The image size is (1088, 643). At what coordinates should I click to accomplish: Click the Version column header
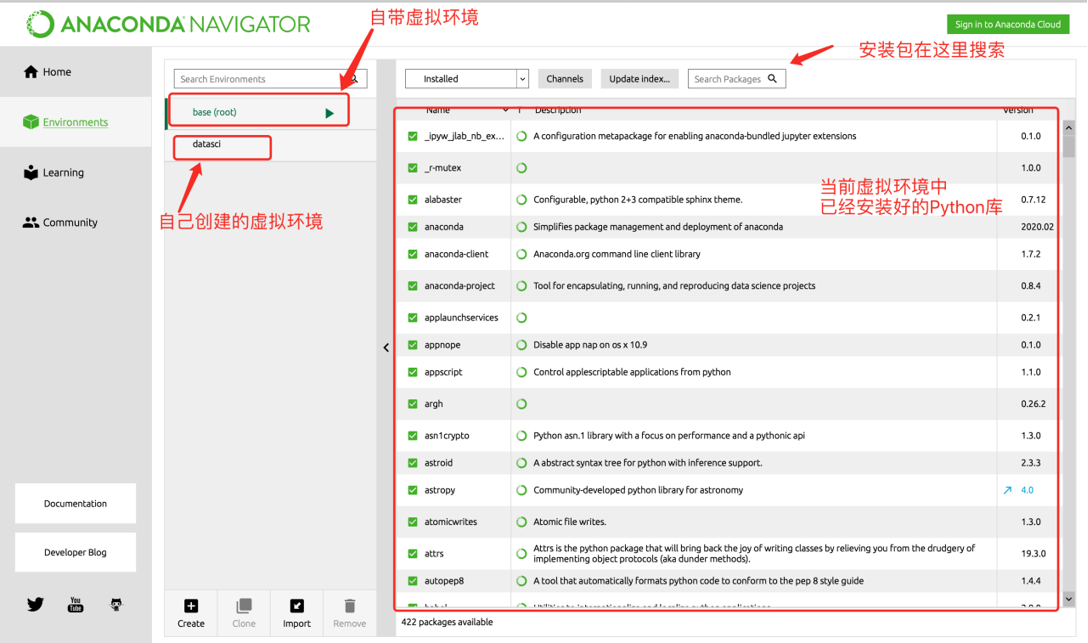point(1018,110)
